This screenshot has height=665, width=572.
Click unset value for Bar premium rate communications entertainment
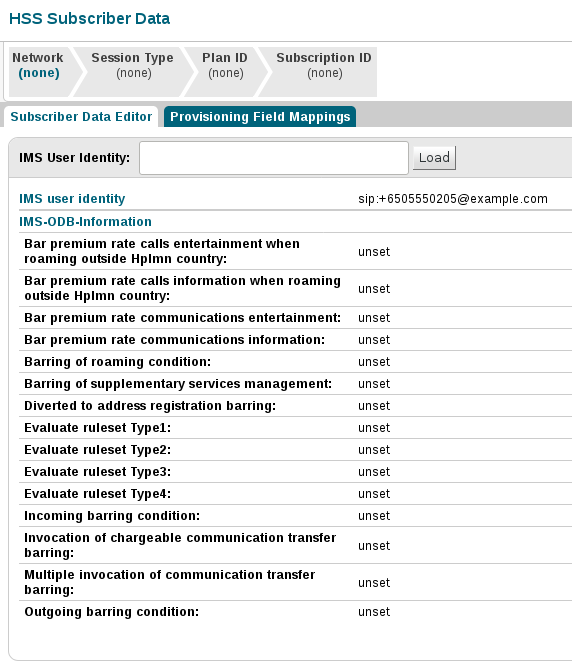(x=374, y=318)
